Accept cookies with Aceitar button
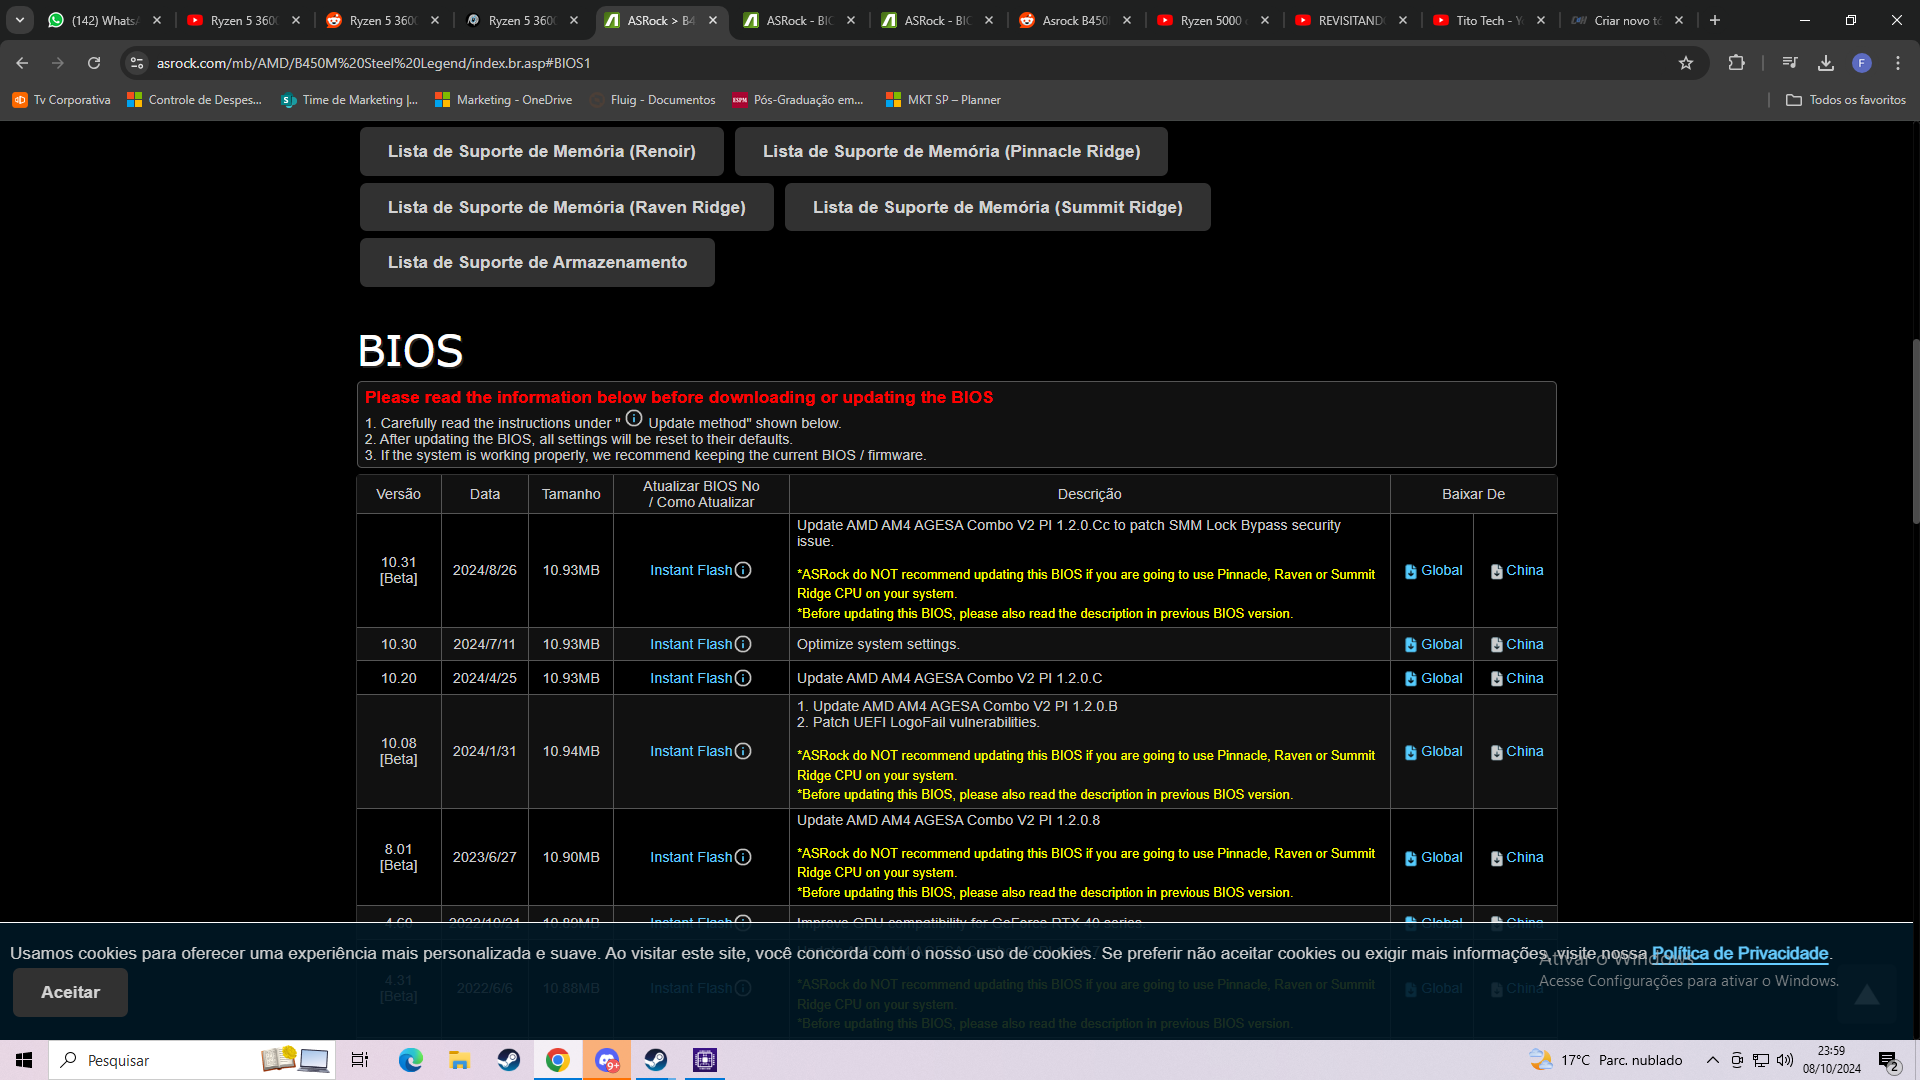Viewport: 1920px width, 1080px height. [70, 992]
